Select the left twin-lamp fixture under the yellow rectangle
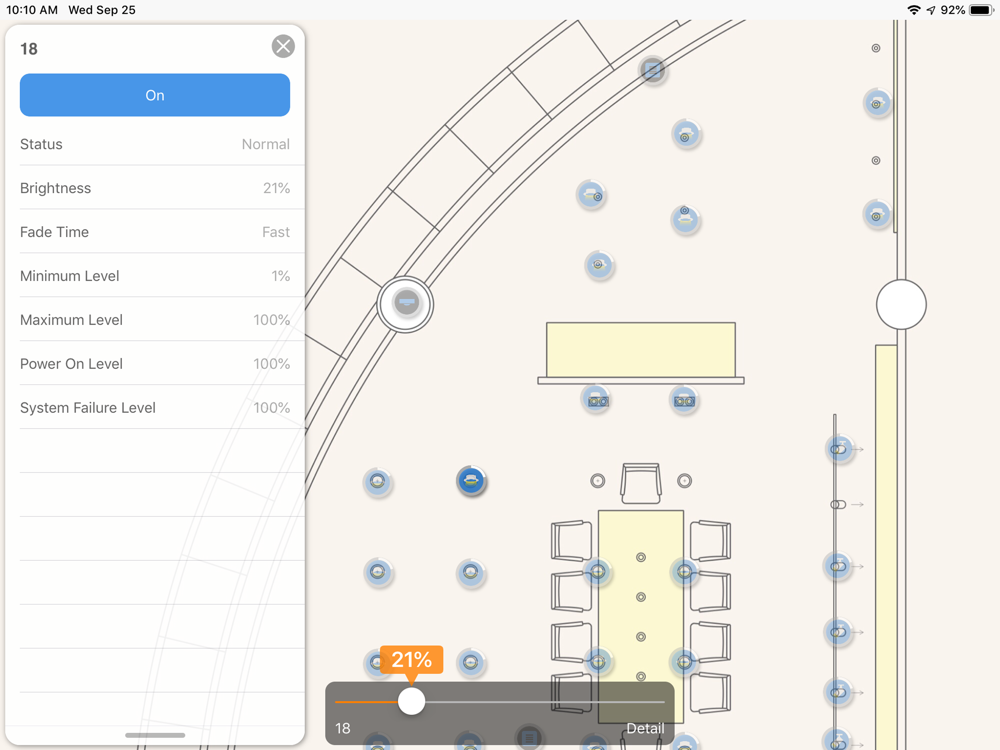 tap(597, 400)
